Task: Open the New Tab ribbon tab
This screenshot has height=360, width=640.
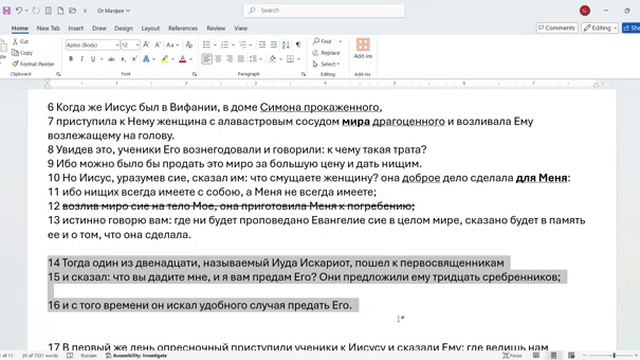Action: pyautogui.click(x=48, y=28)
